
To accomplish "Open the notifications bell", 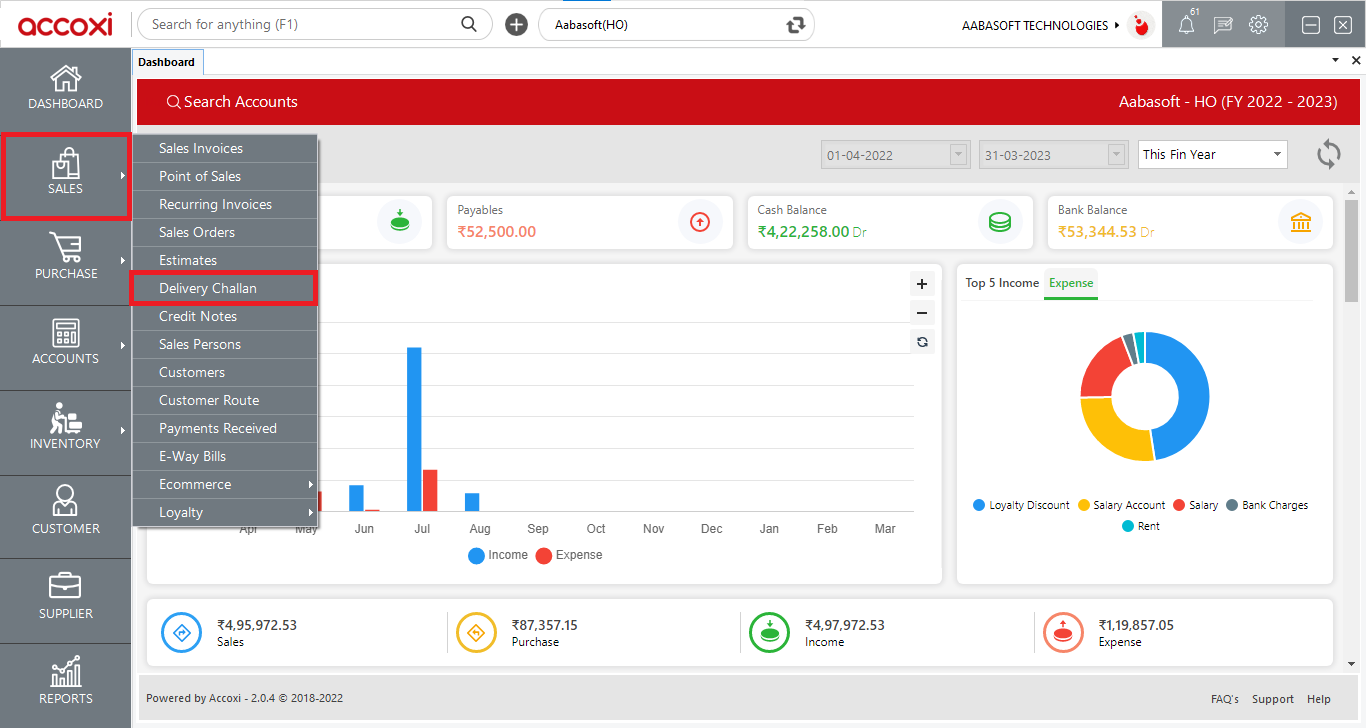I will click(1187, 24).
